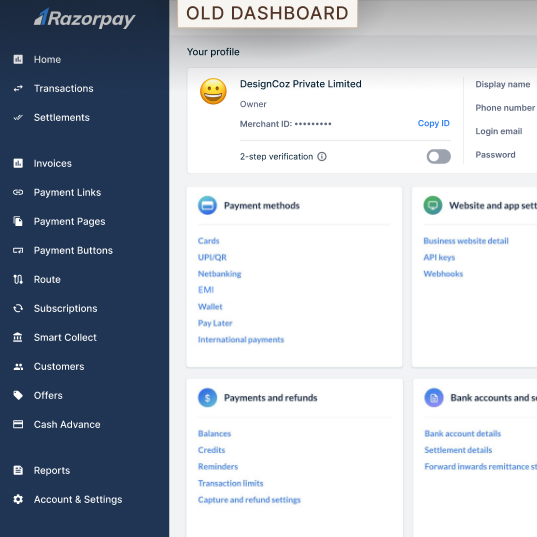The image size is (537, 537).
Task: Click the Transactions arrows icon
Action: point(18,88)
